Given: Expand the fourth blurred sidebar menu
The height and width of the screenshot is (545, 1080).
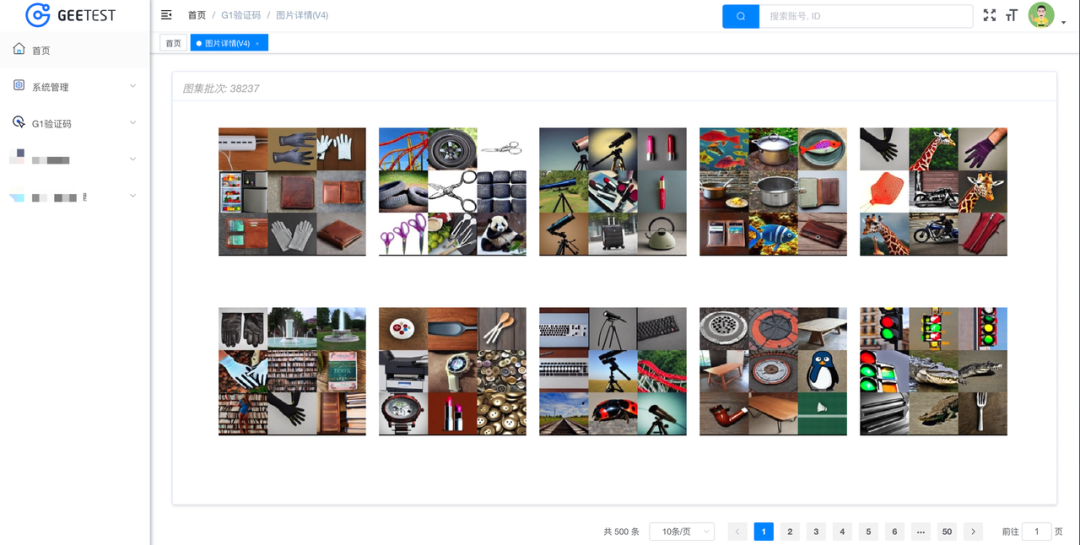Looking at the screenshot, I should coord(133,196).
